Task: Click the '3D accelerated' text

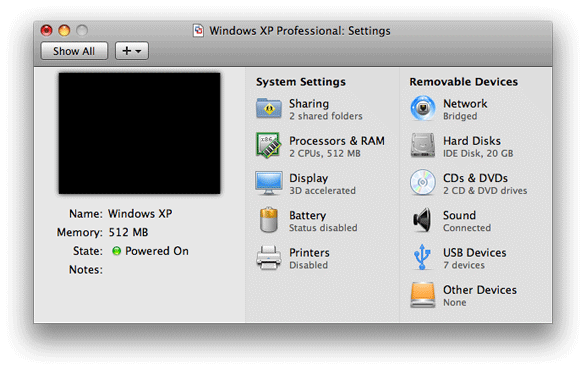Action: (322, 191)
